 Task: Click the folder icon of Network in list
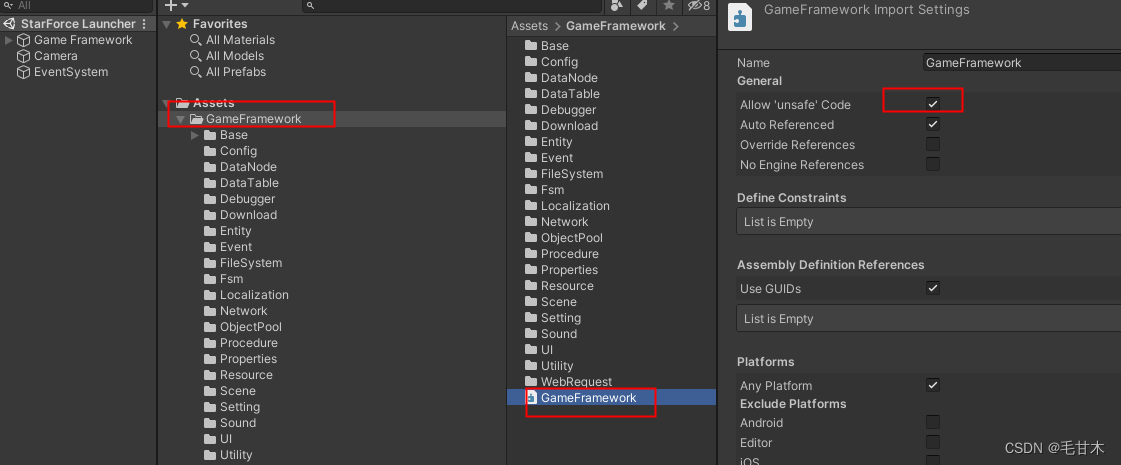pos(530,222)
